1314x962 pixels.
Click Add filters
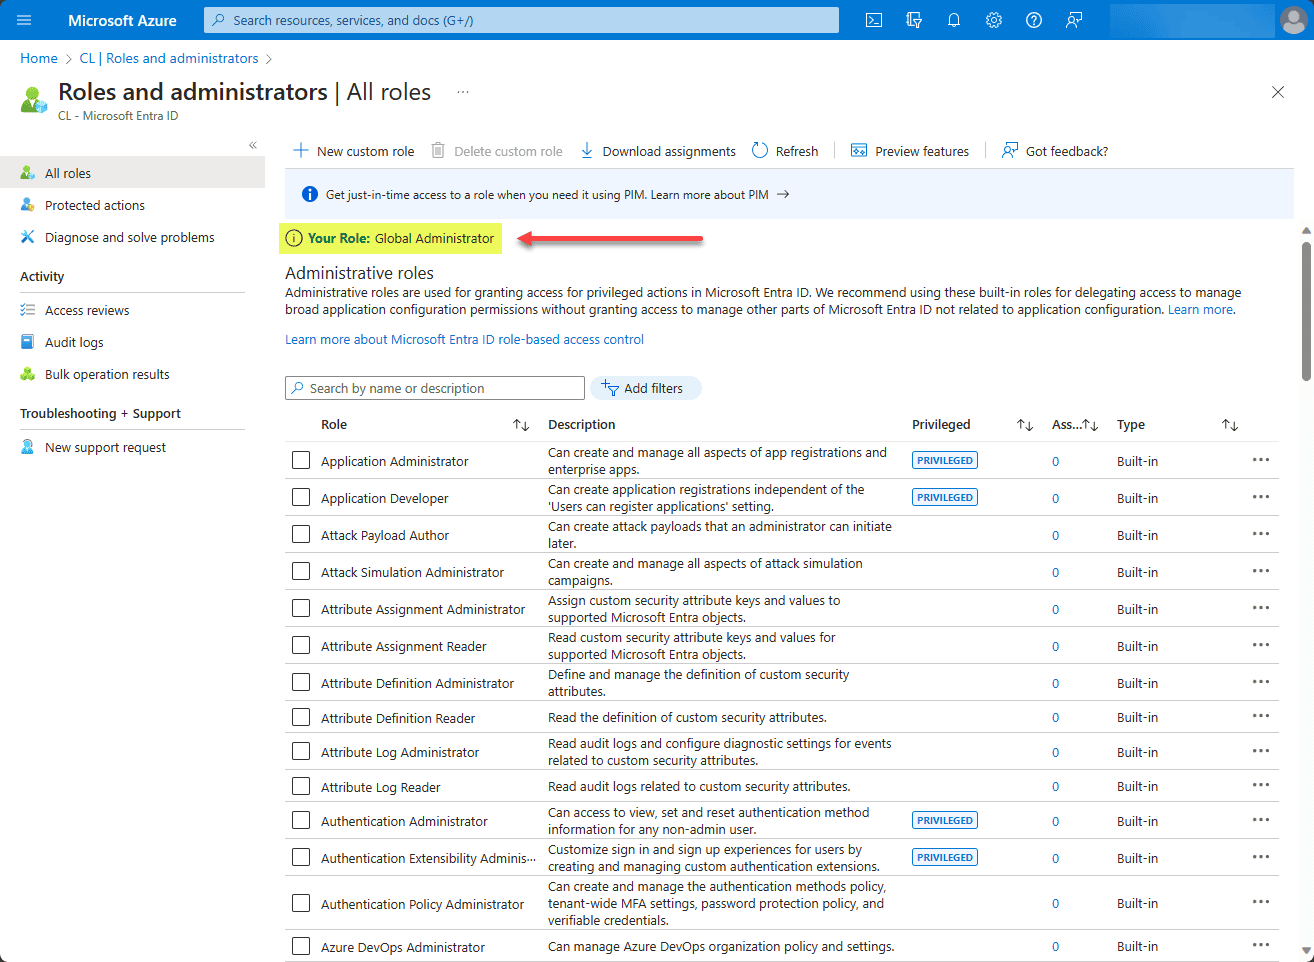[x=646, y=388]
